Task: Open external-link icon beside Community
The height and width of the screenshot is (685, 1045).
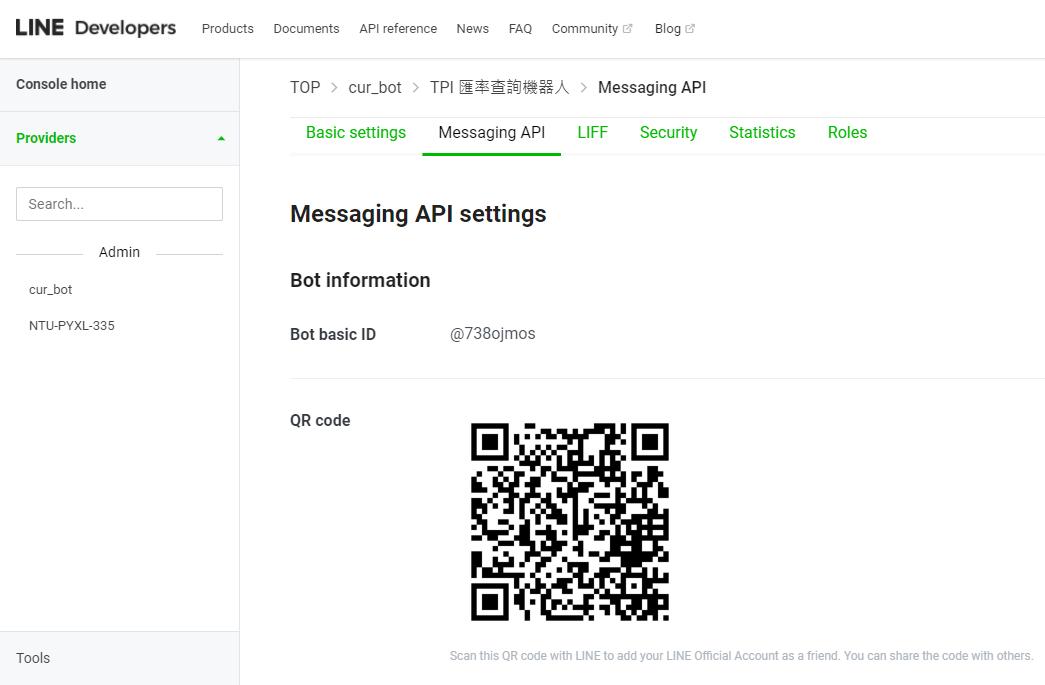Action: (628, 29)
